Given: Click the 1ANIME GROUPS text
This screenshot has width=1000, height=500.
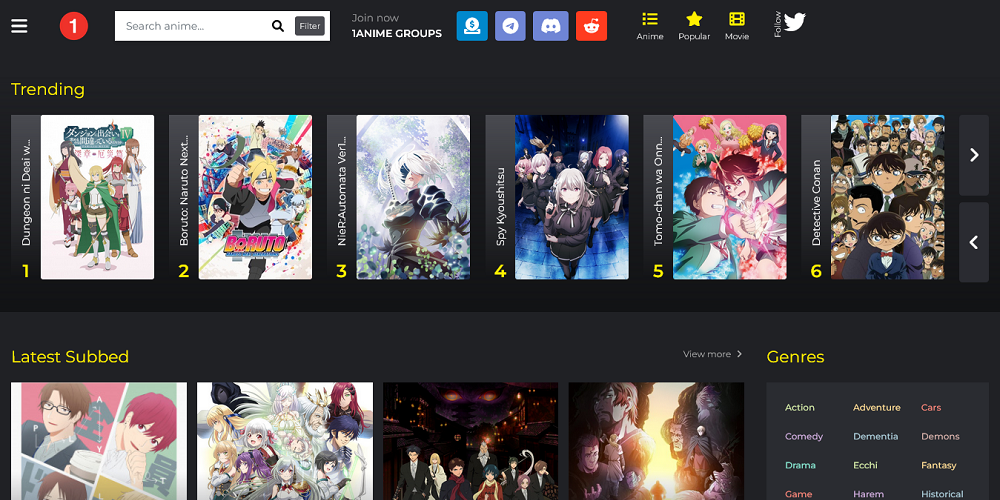Looking at the screenshot, I should pos(397,34).
